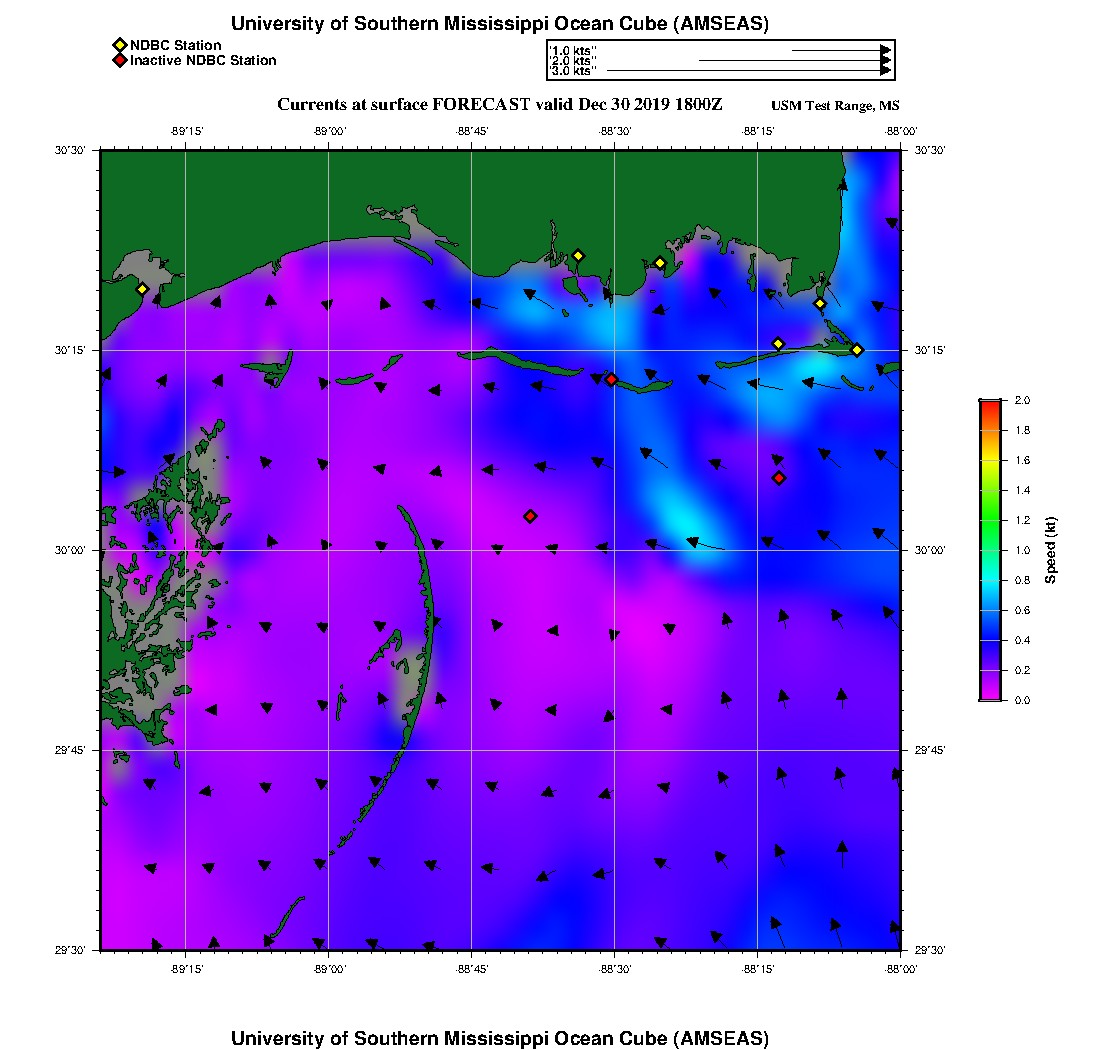This screenshot has height=1050, width=1100.
Task: Click the top axis label -89°15'
Action: click(x=187, y=131)
